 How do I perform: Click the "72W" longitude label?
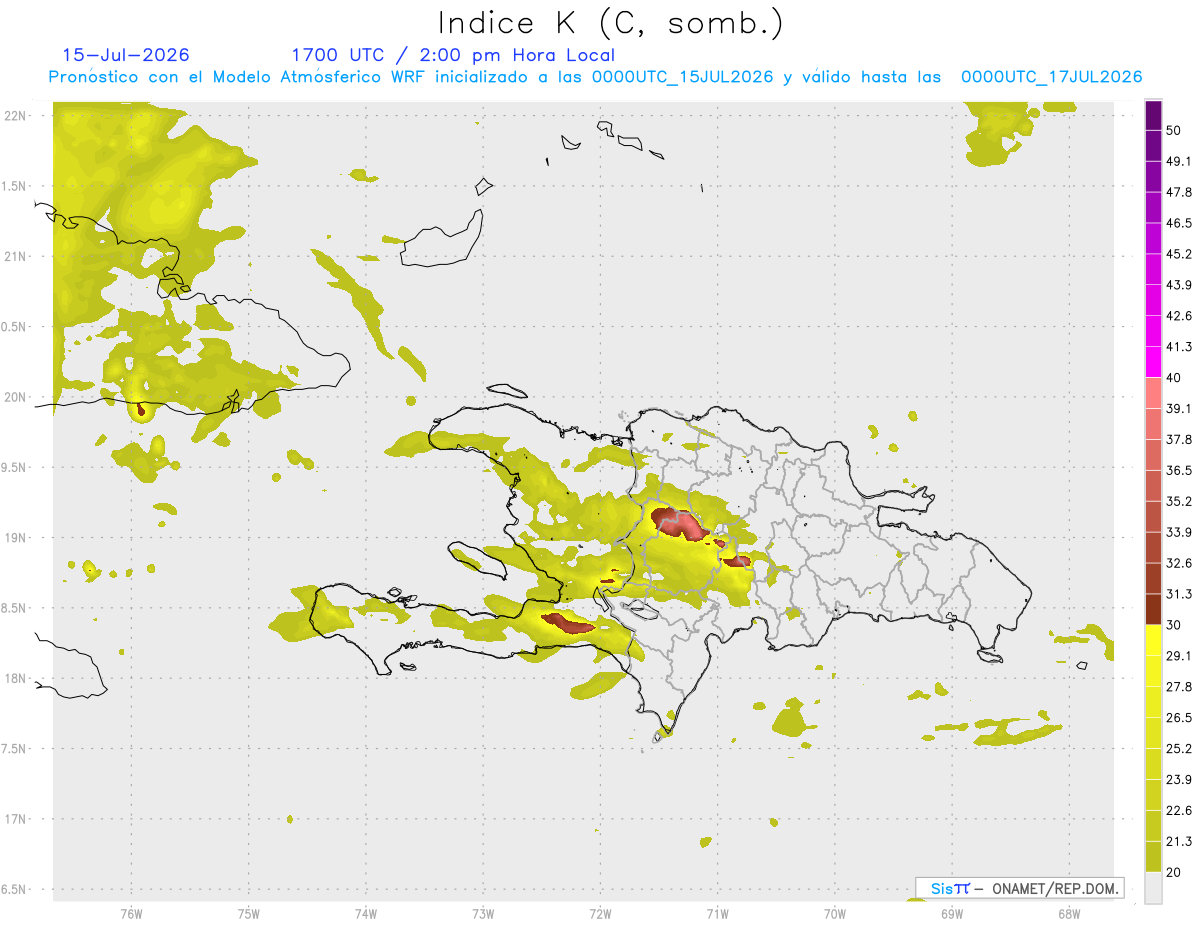[x=600, y=914]
